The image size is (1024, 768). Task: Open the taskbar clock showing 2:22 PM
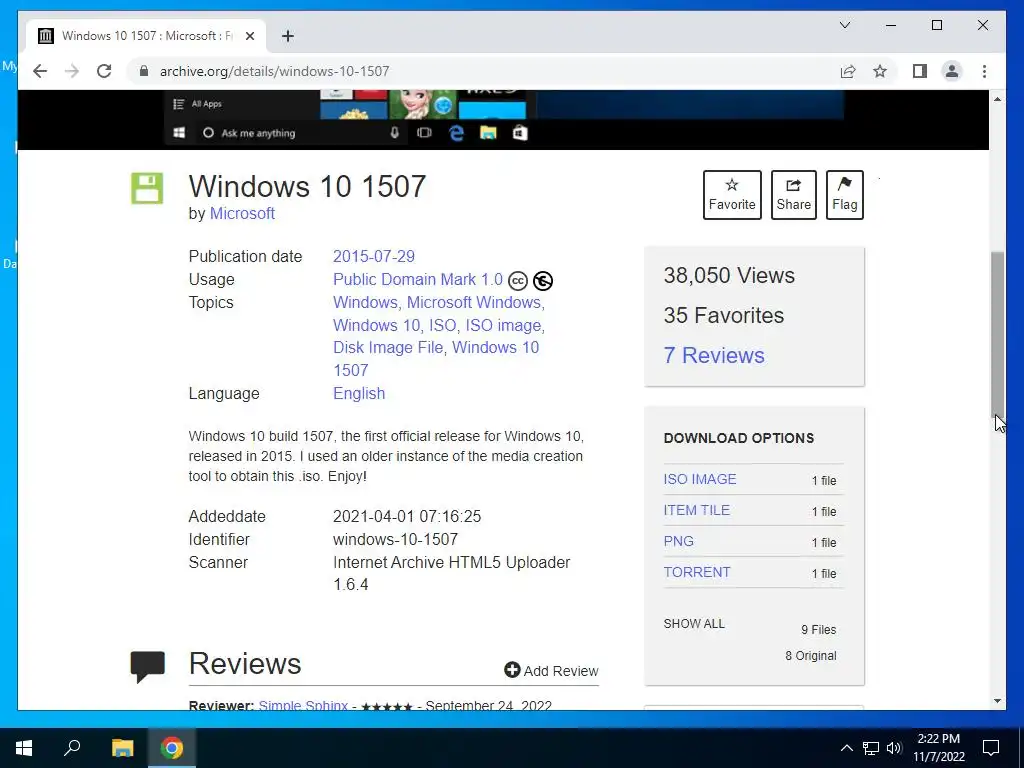(x=938, y=748)
